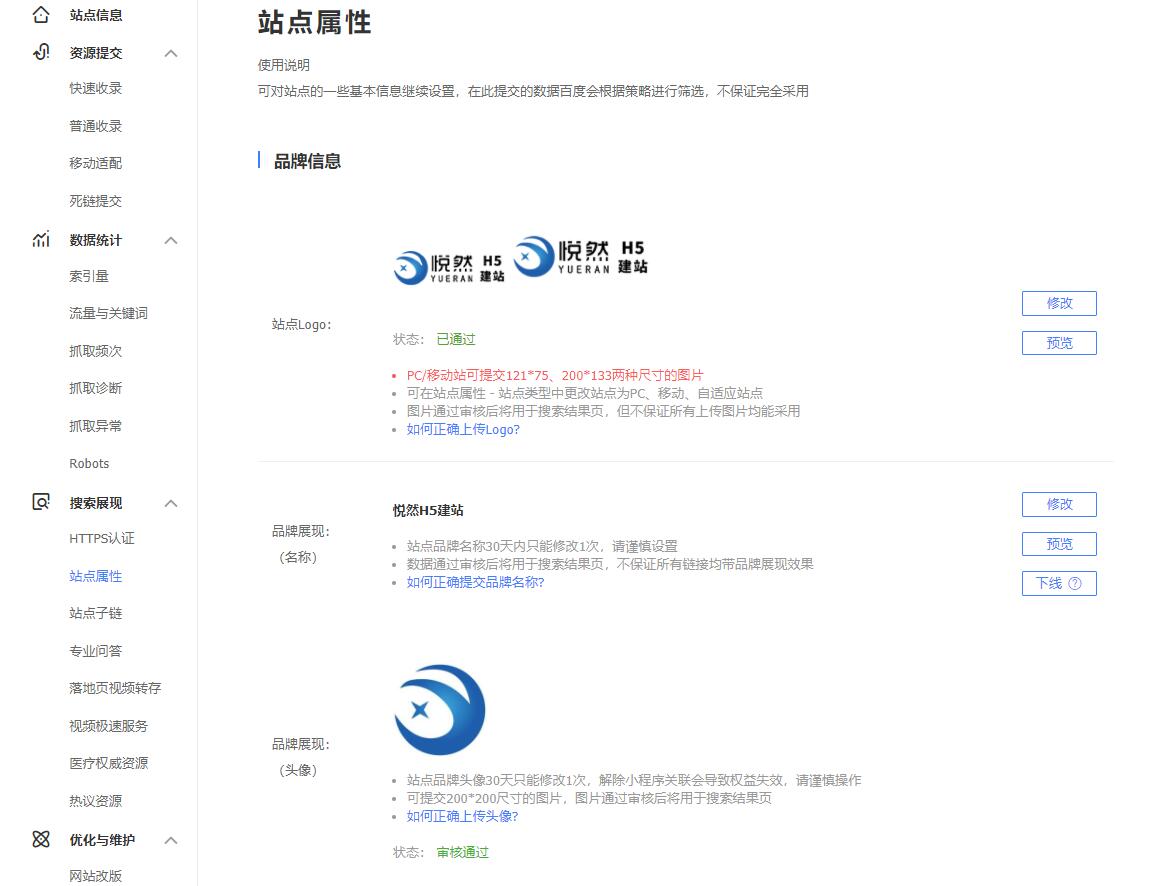Click the 优化与维护 section icon
The width and height of the screenshot is (1169, 886).
[41, 839]
